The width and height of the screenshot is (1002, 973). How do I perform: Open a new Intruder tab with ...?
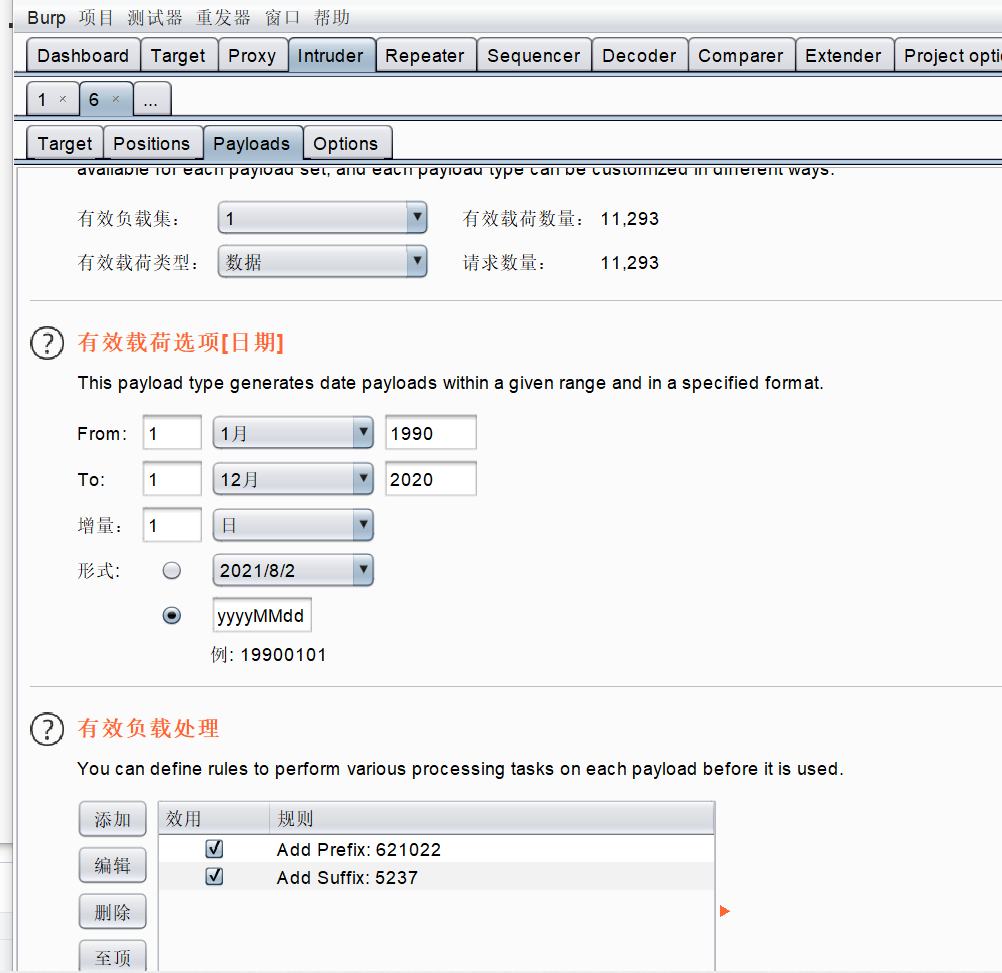coord(151,100)
